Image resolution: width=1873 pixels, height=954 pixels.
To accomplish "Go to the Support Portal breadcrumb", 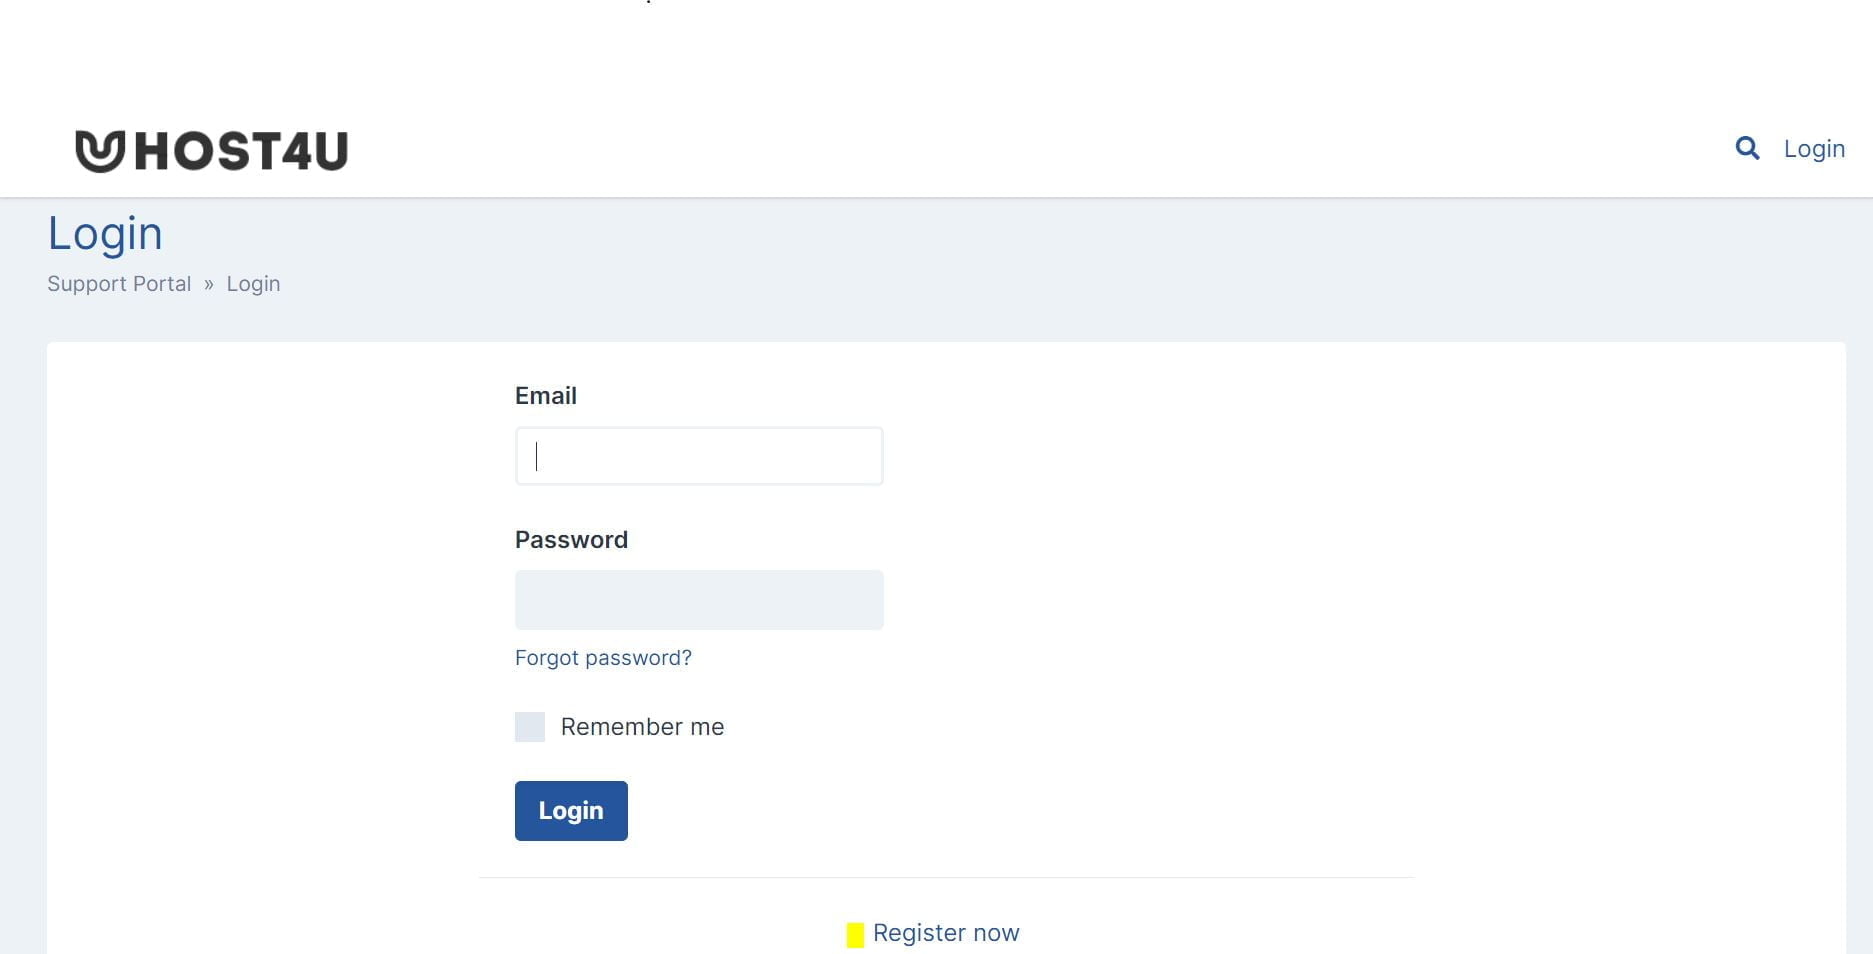I will pos(119,284).
